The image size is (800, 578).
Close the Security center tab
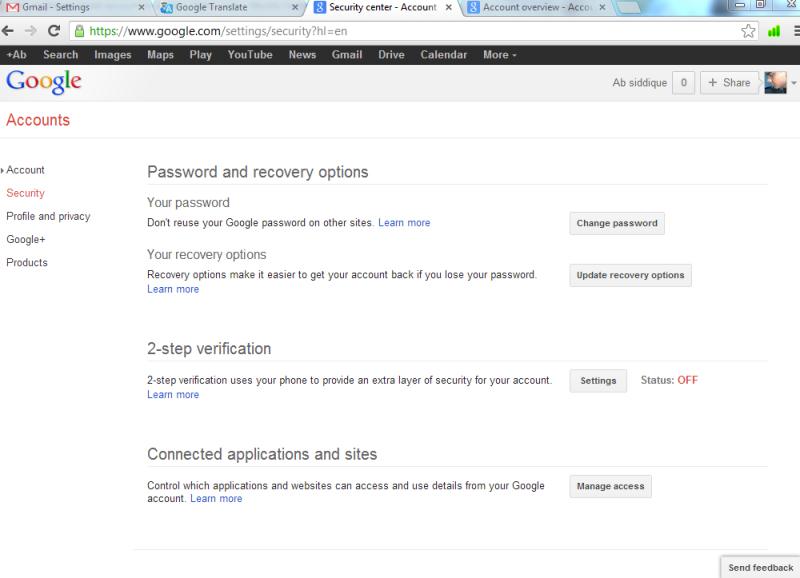coord(448,8)
